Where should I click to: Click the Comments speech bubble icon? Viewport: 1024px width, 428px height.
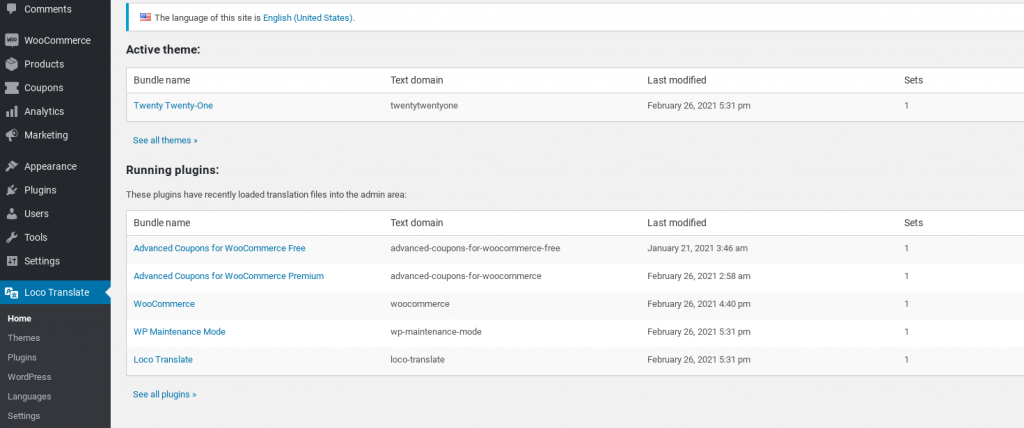pyautogui.click(x=11, y=9)
